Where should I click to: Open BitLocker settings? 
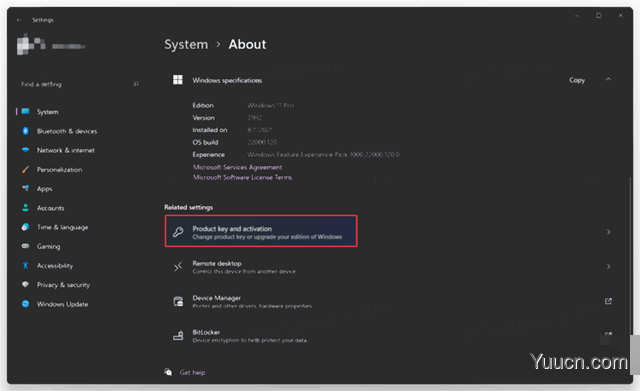click(393, 336)
